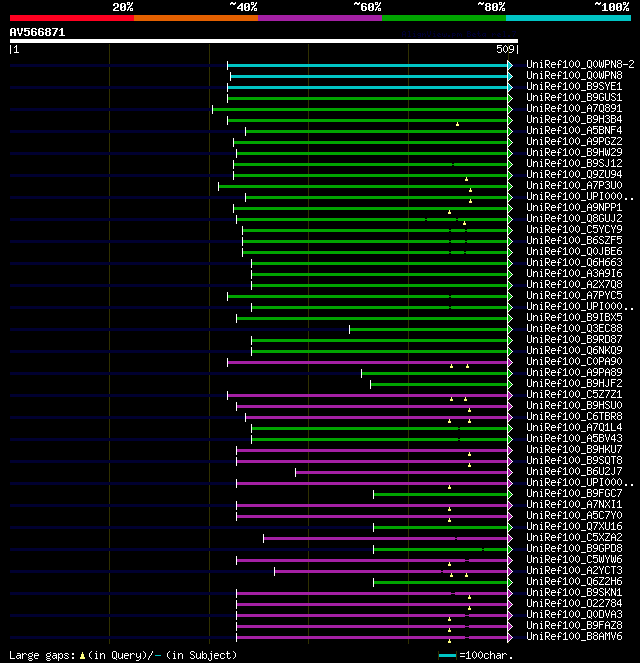
Task: Click the purple alignment bar for B6U2J7
Action: [401, 472]
